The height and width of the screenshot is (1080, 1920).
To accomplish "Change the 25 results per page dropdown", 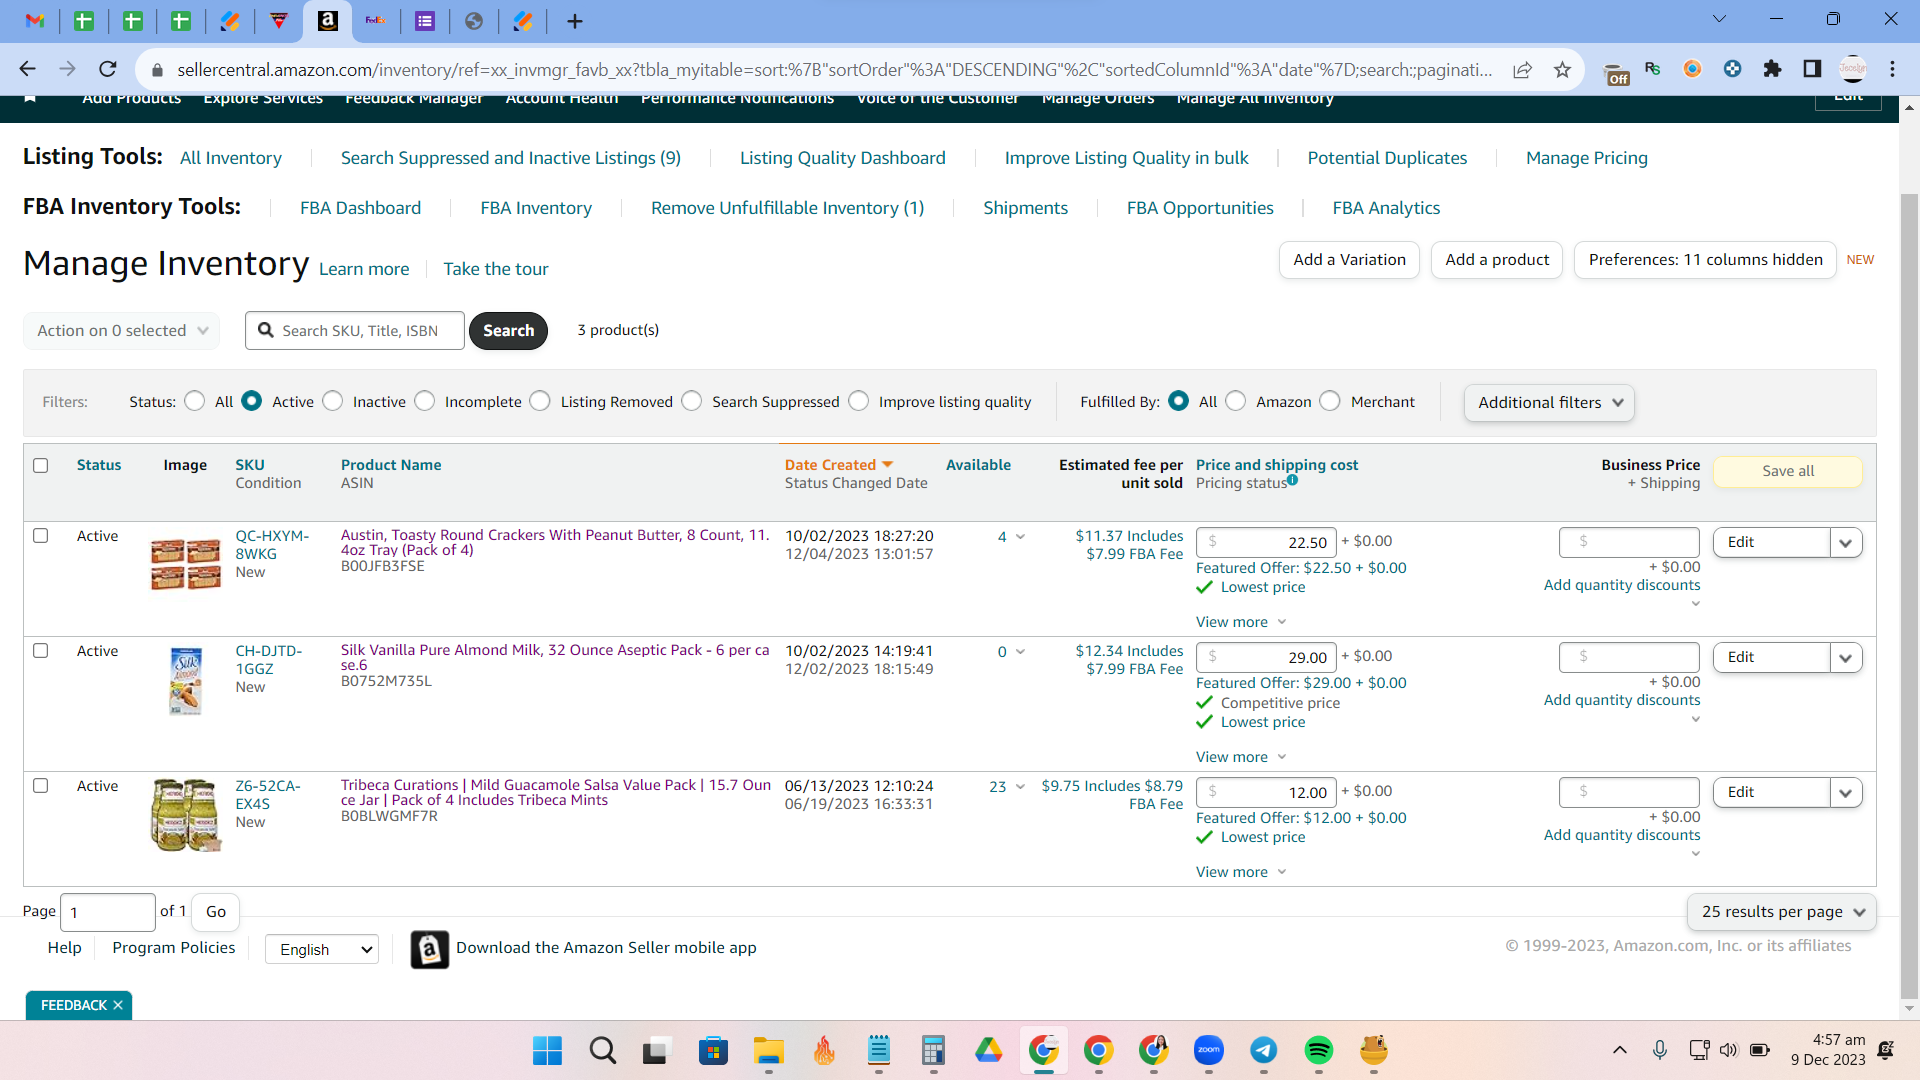I will coord(1782,912).
